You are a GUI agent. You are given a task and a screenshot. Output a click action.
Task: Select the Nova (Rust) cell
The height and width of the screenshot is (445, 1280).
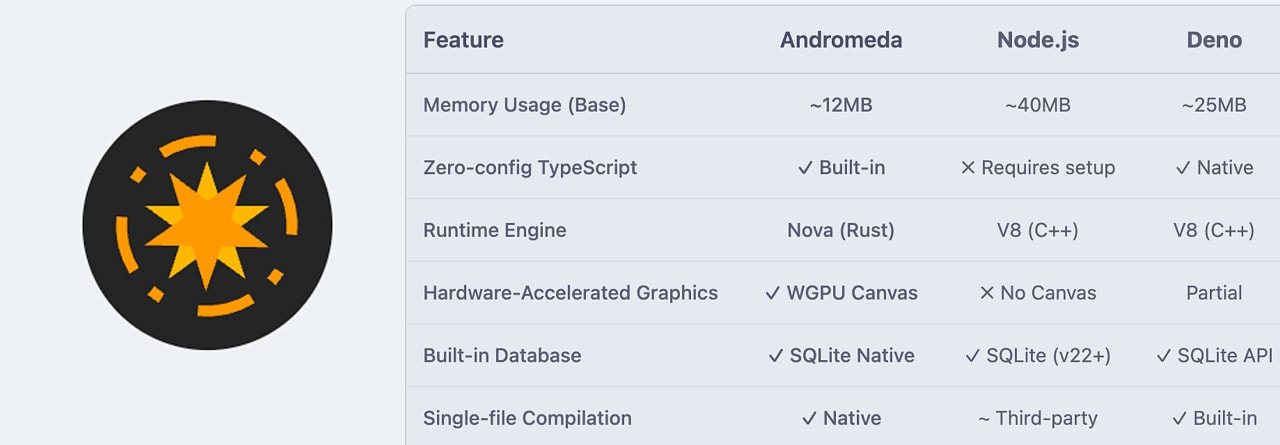841,230
